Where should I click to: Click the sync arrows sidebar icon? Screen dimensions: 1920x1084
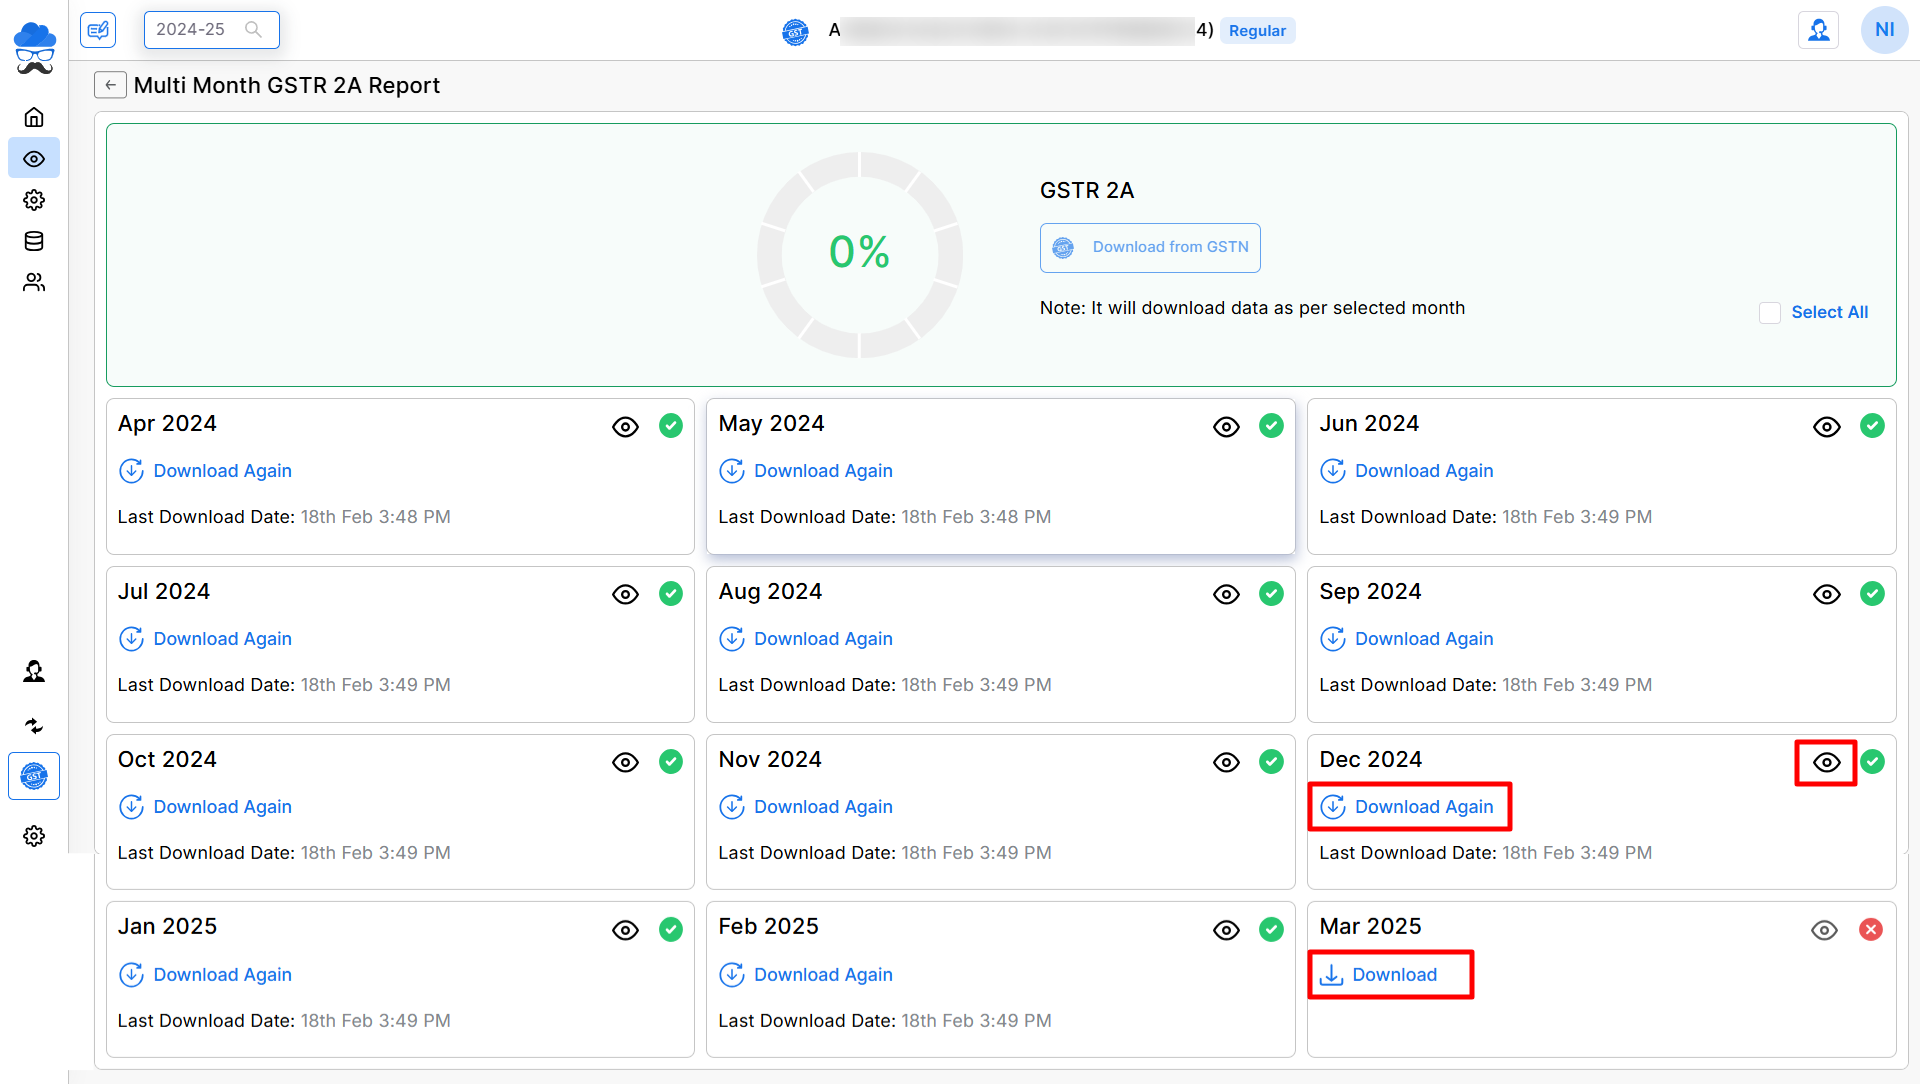[x=34, y=726]
